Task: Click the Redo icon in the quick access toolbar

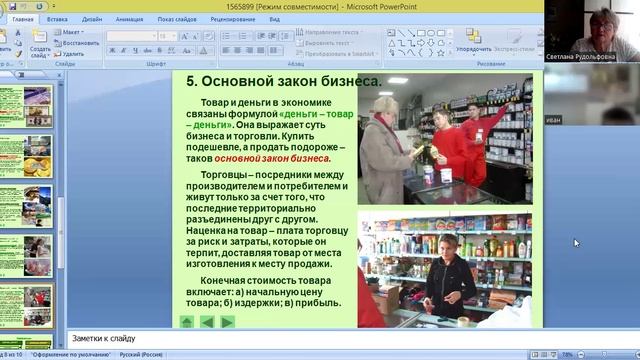Action: (39, 7)
